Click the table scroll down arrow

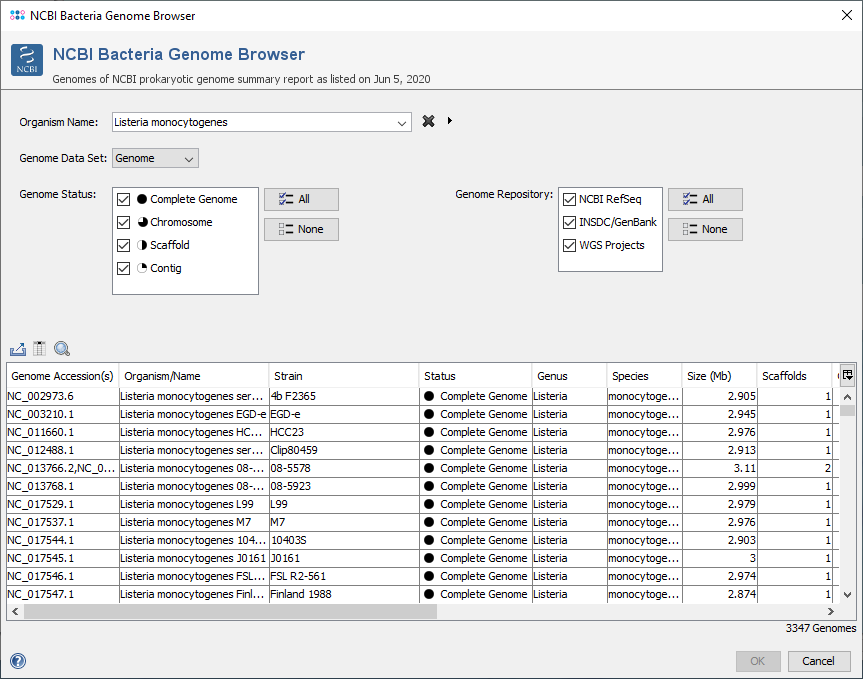coord(848,595)
